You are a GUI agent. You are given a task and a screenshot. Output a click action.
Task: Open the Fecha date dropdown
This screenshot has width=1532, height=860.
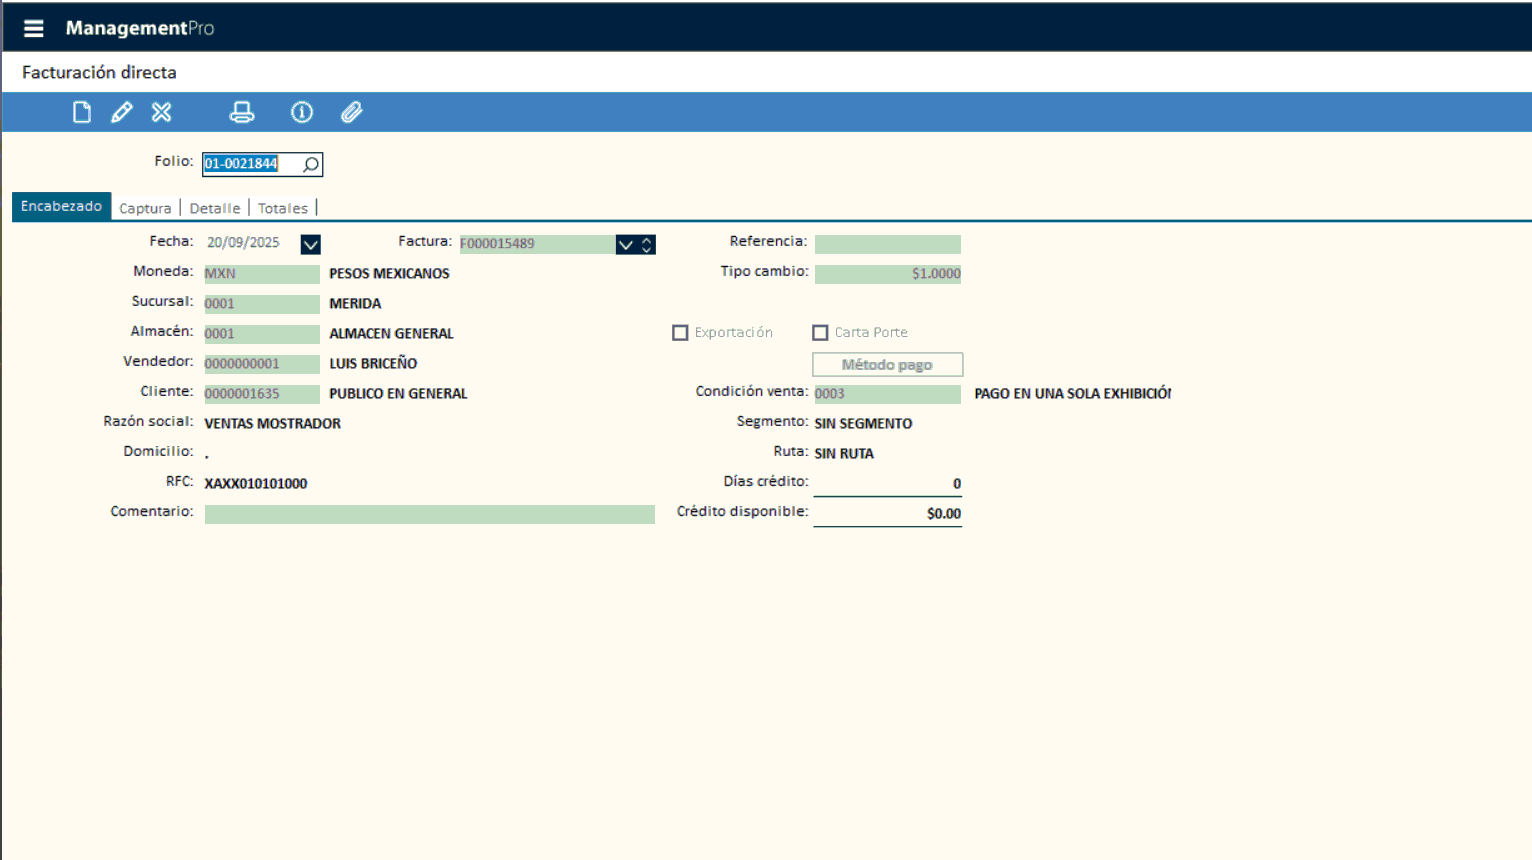pyautogui.click(x=310, y=244)
